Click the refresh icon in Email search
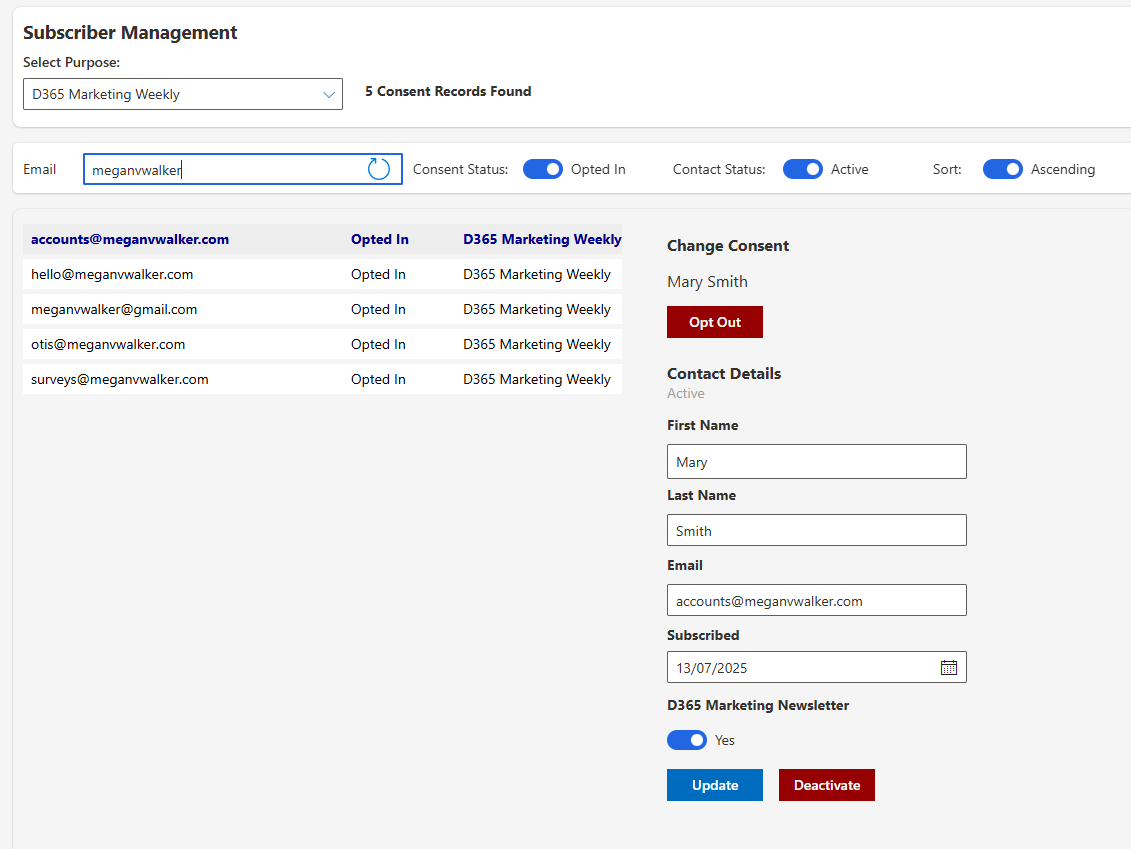Screen dimensions: 1131x849 click(379, 169)
